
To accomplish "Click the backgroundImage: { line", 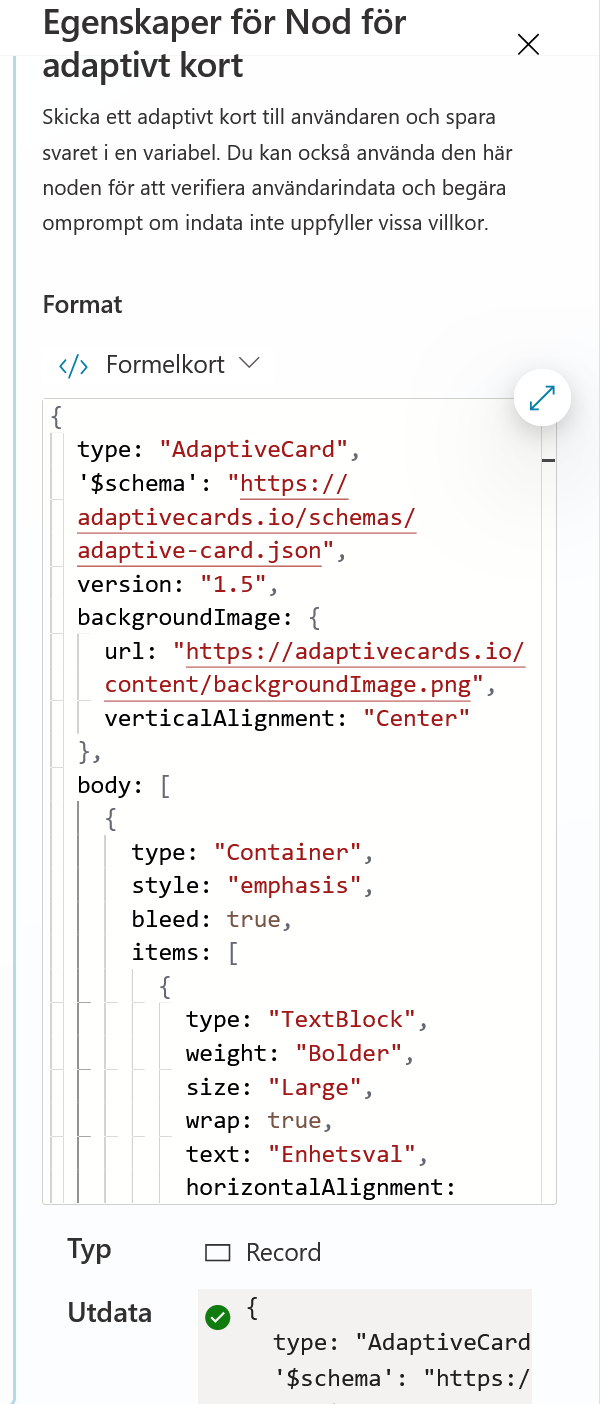I will (198, 617).
